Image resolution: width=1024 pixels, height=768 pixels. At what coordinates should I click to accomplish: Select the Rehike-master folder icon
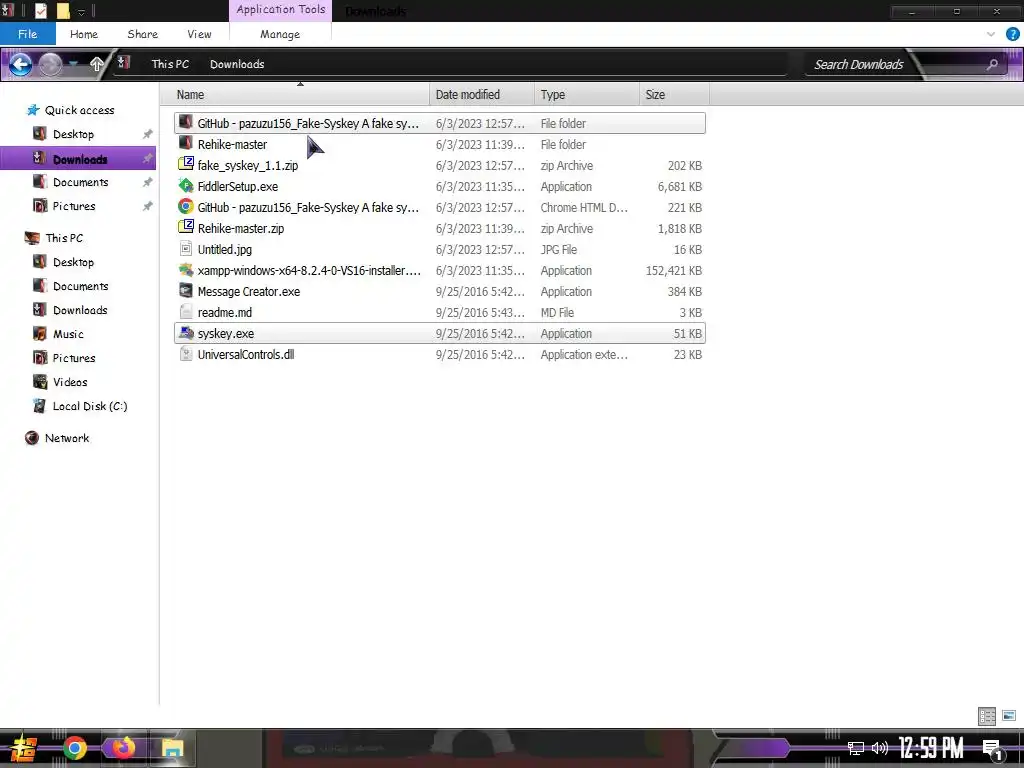186,143
